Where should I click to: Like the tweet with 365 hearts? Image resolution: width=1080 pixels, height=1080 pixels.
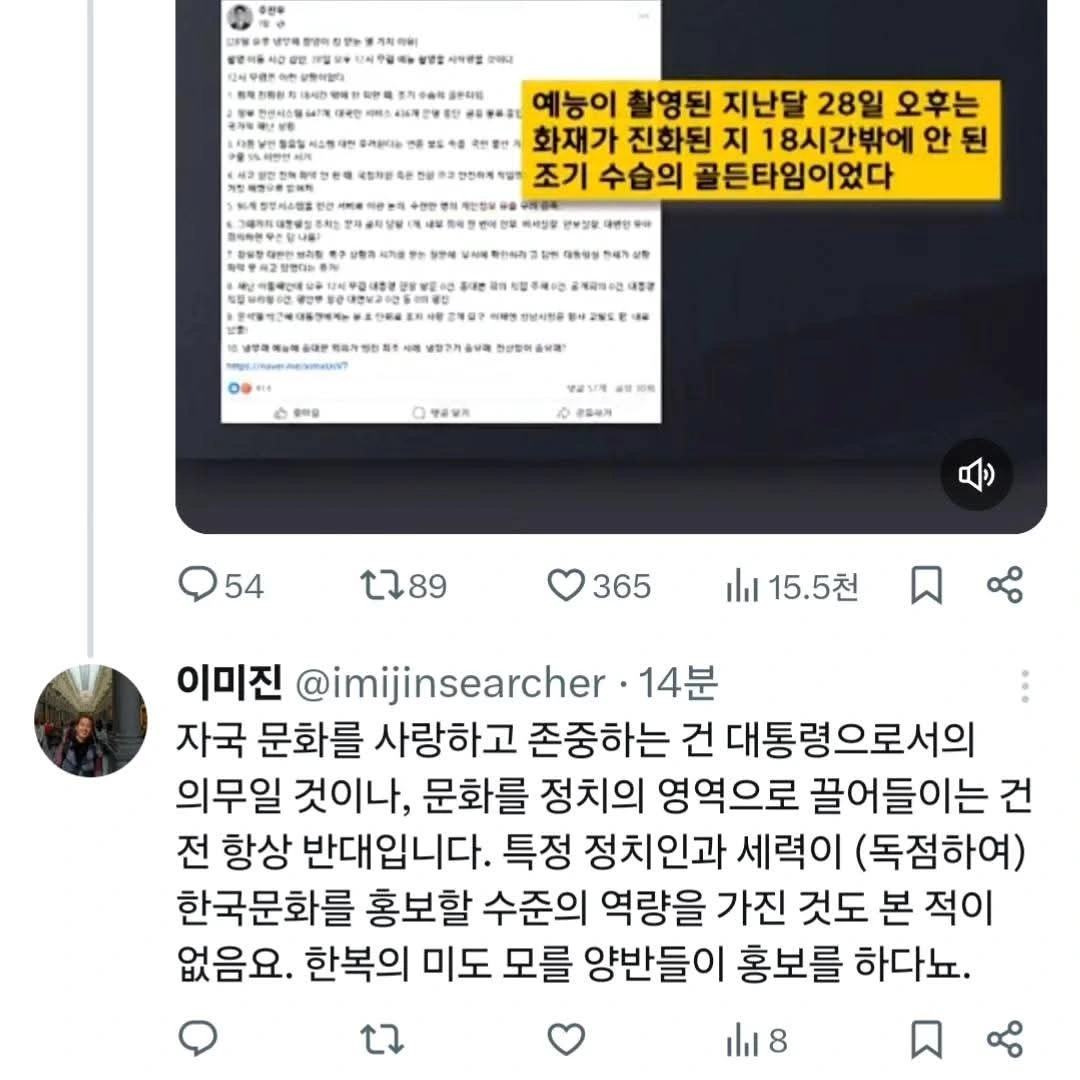(x=599, y=585)
